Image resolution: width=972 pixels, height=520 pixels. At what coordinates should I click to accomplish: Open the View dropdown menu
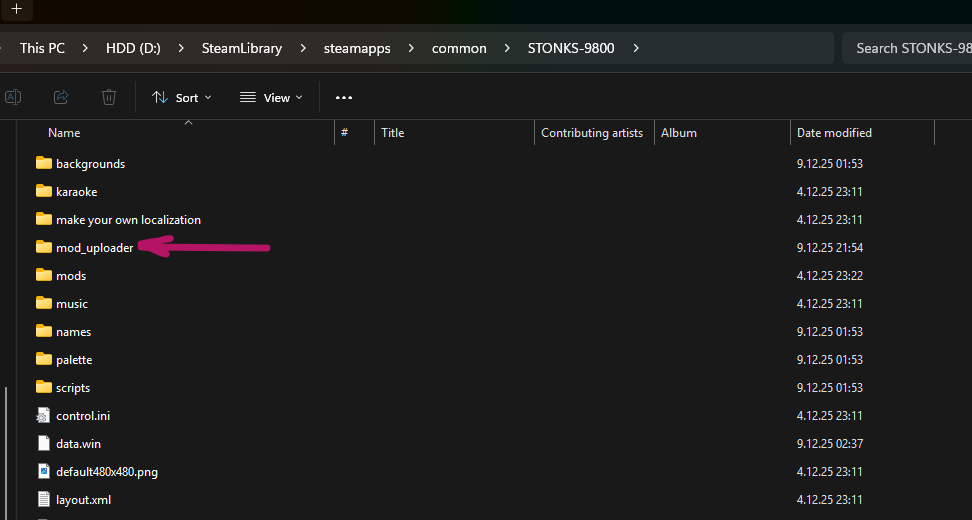click(271, 97)
